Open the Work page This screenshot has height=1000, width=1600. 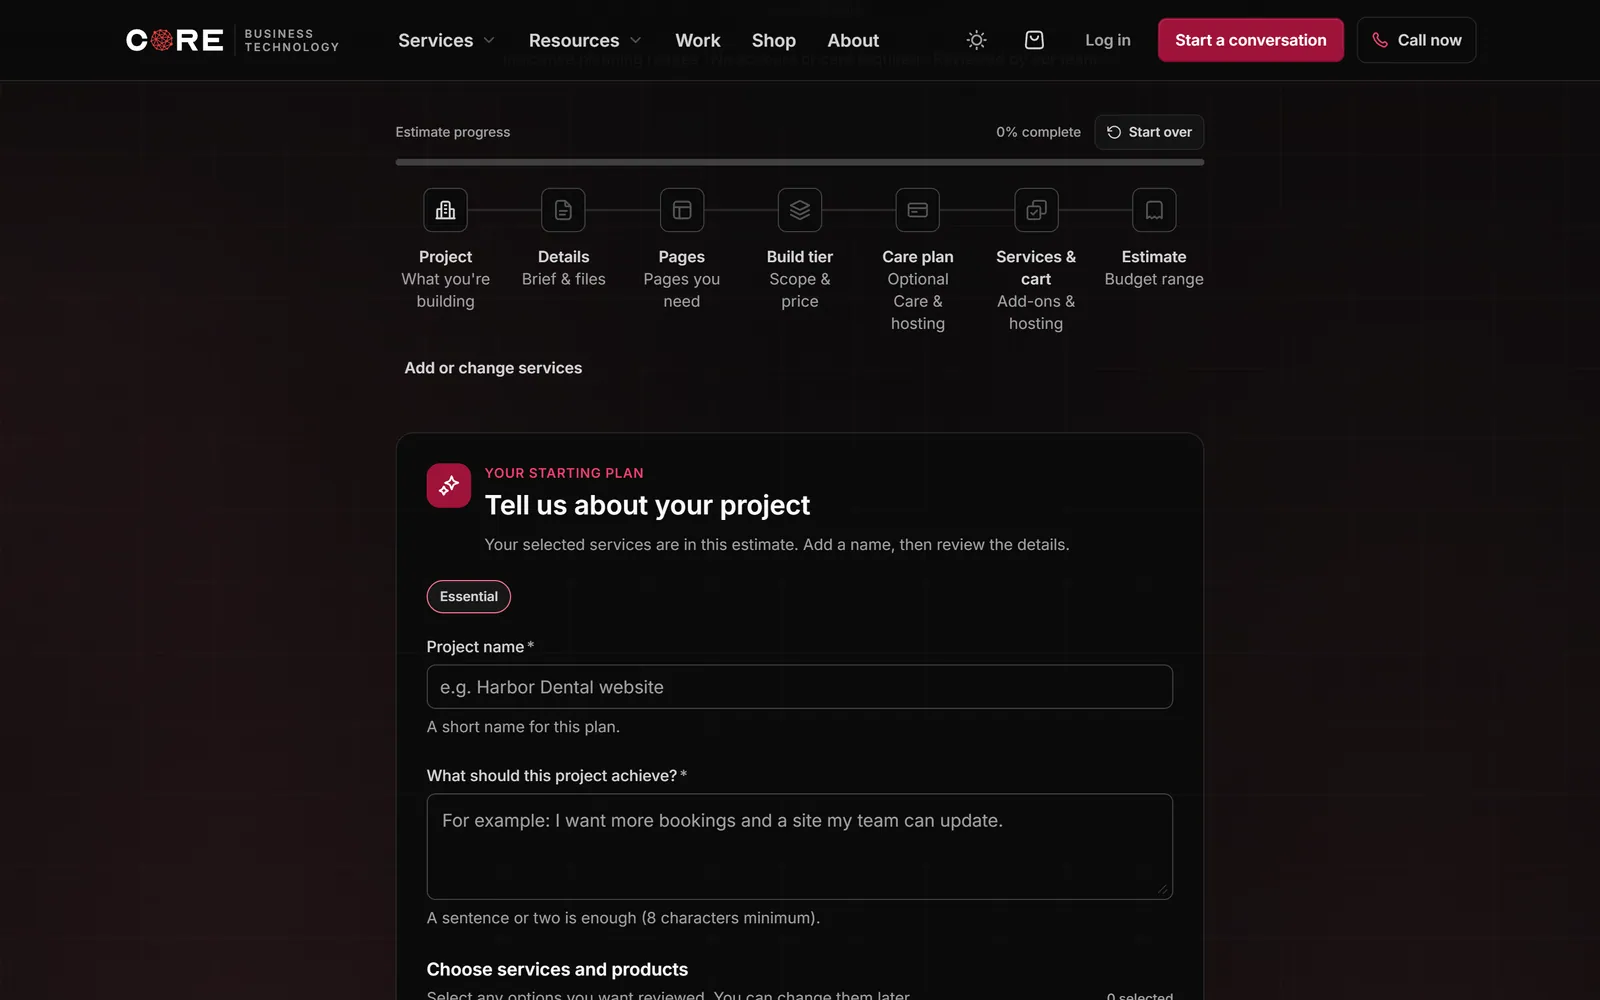pos(698,40)
